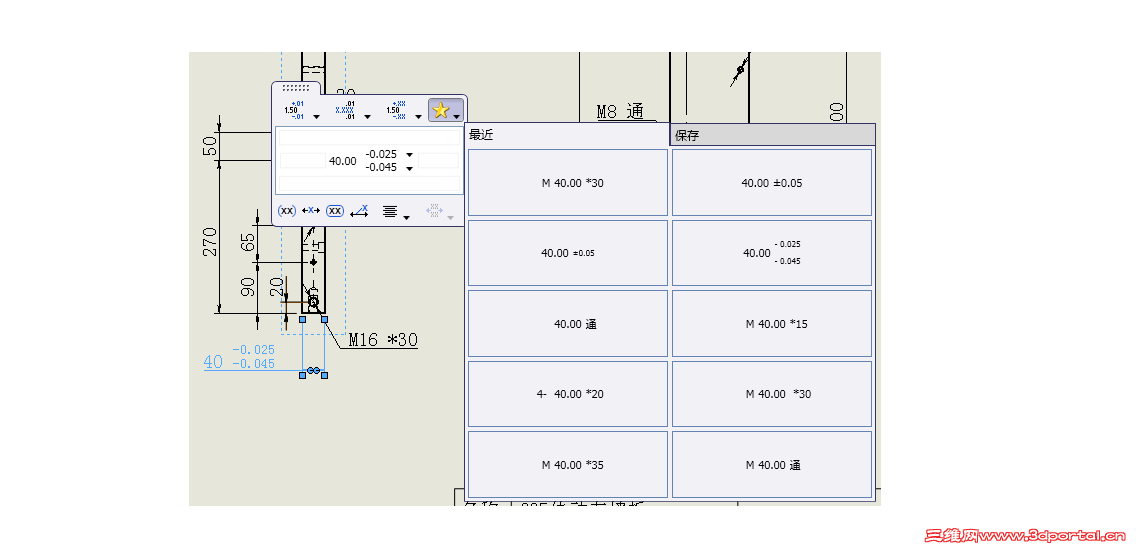Viewport: 1145px width, 549px height.
Task: Click the prefix field left of 40.00
Action: pos(302,161)
